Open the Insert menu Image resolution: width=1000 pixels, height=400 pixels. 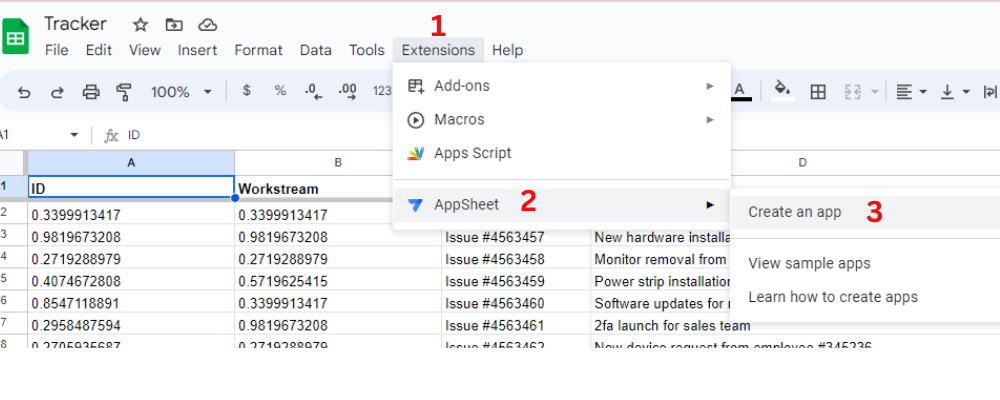click(x=197, y=50)
